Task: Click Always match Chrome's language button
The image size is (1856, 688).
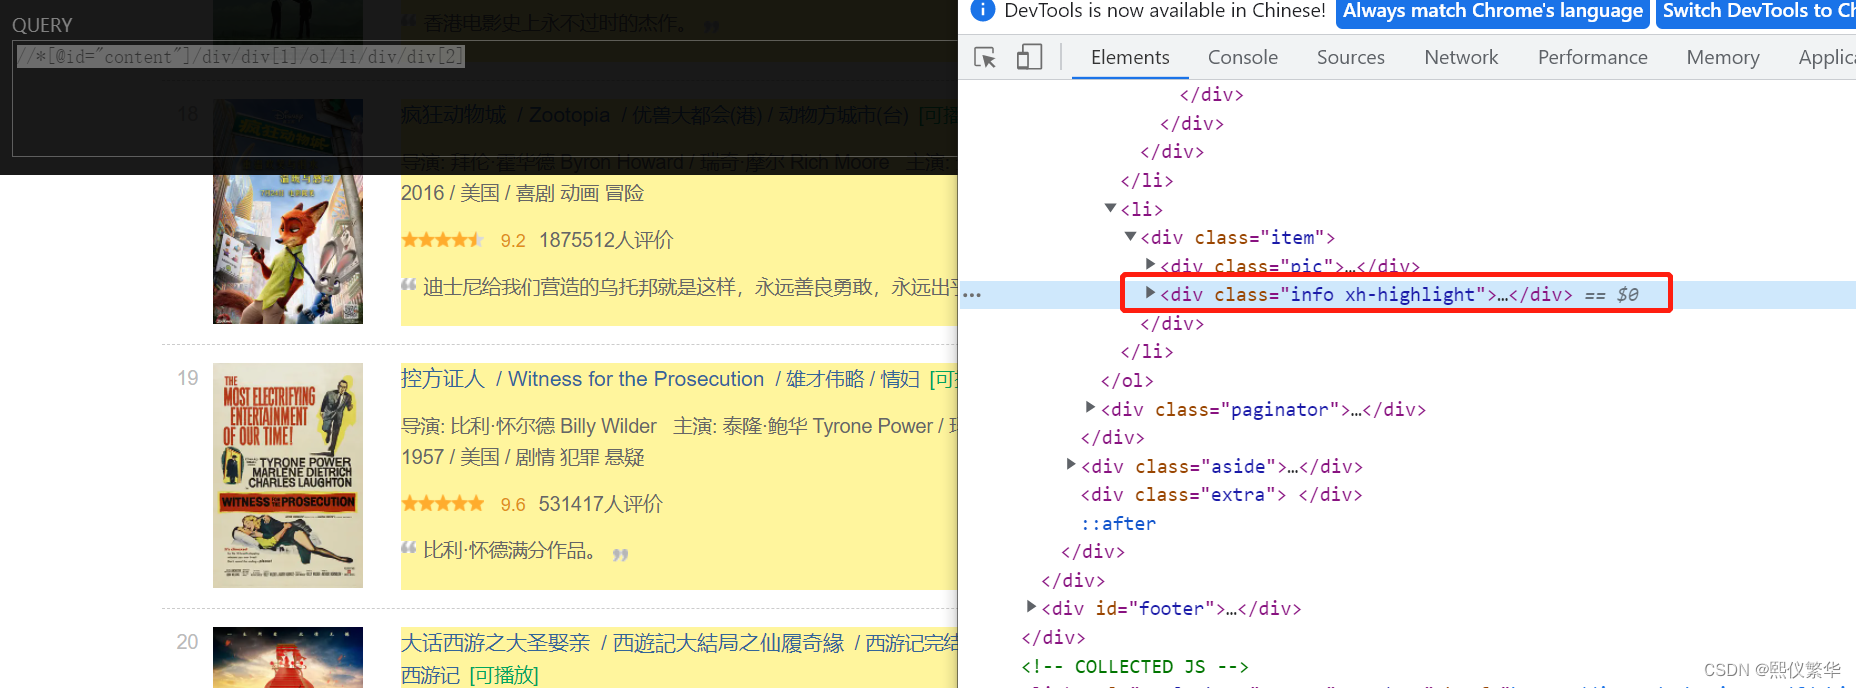Action: pos(1492,11)
